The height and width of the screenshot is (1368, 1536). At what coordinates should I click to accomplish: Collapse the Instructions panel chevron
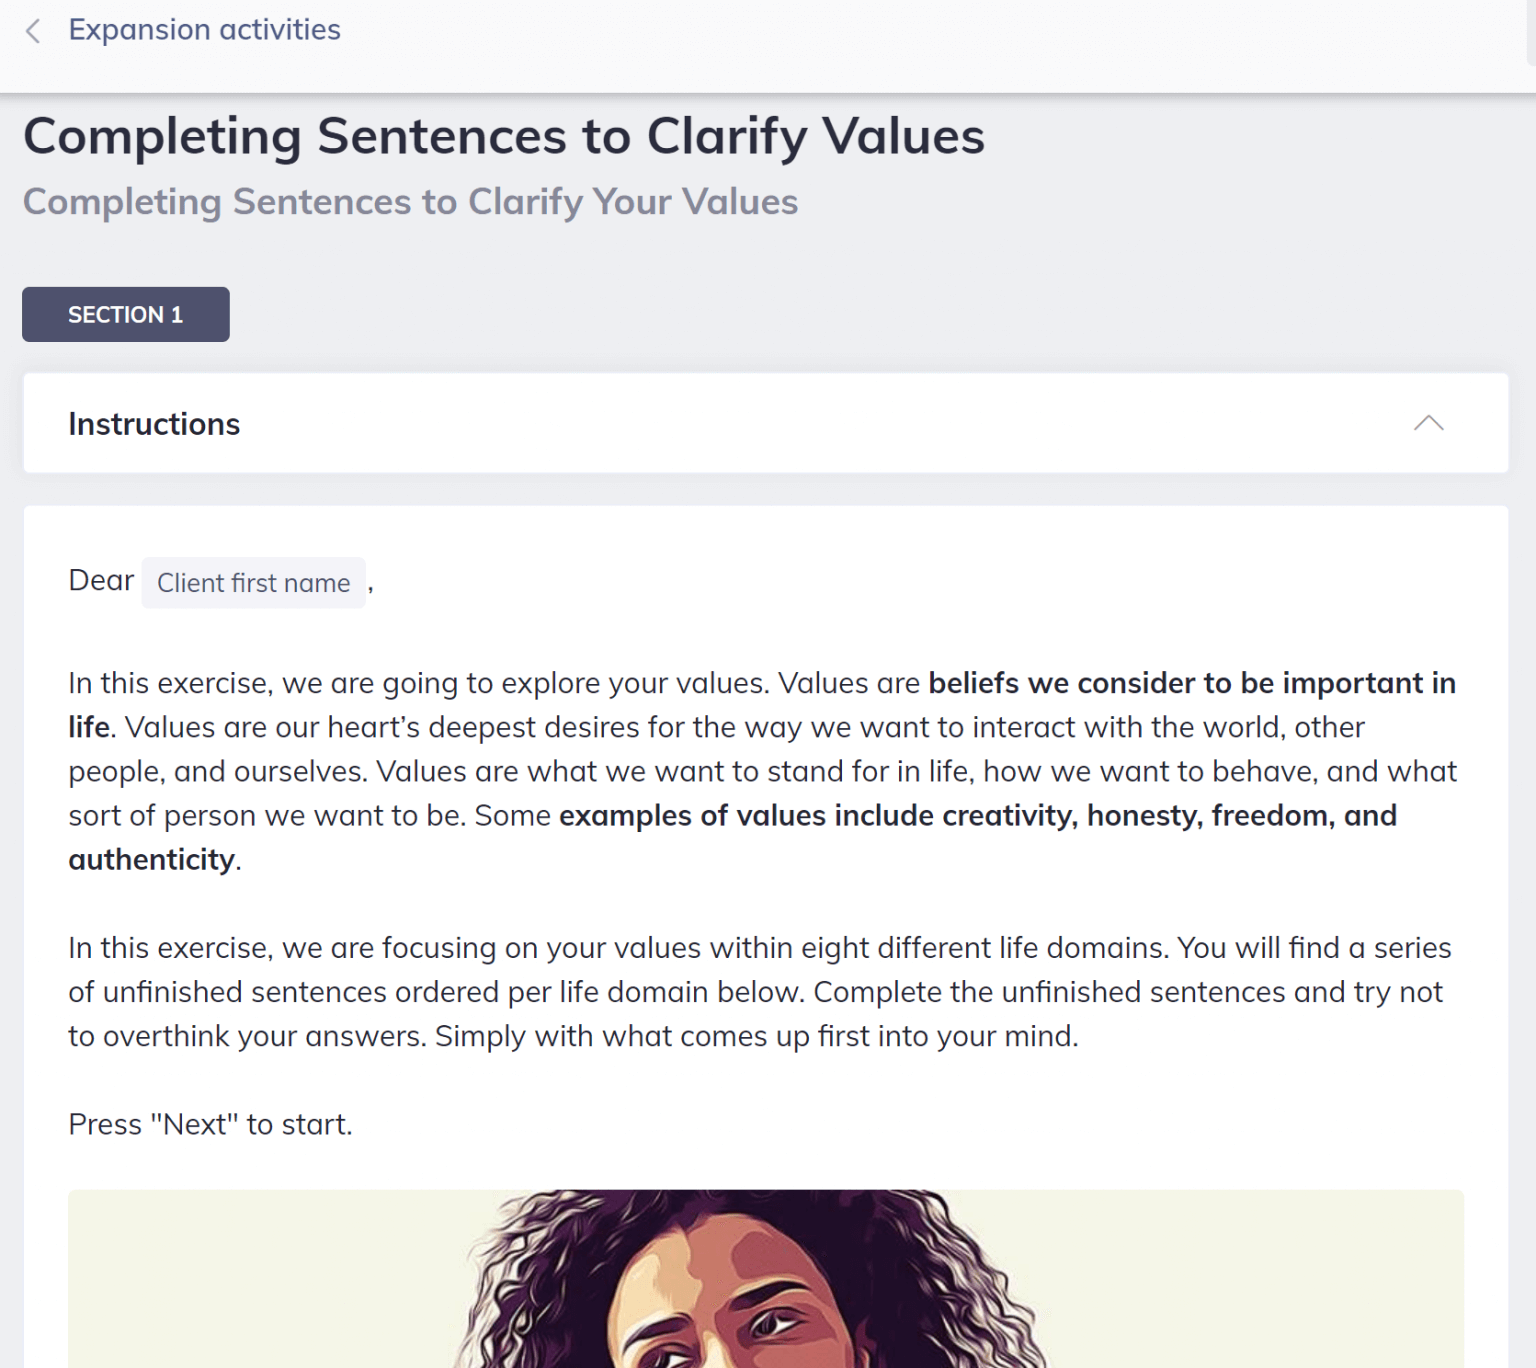click(x=1428, y=423)
